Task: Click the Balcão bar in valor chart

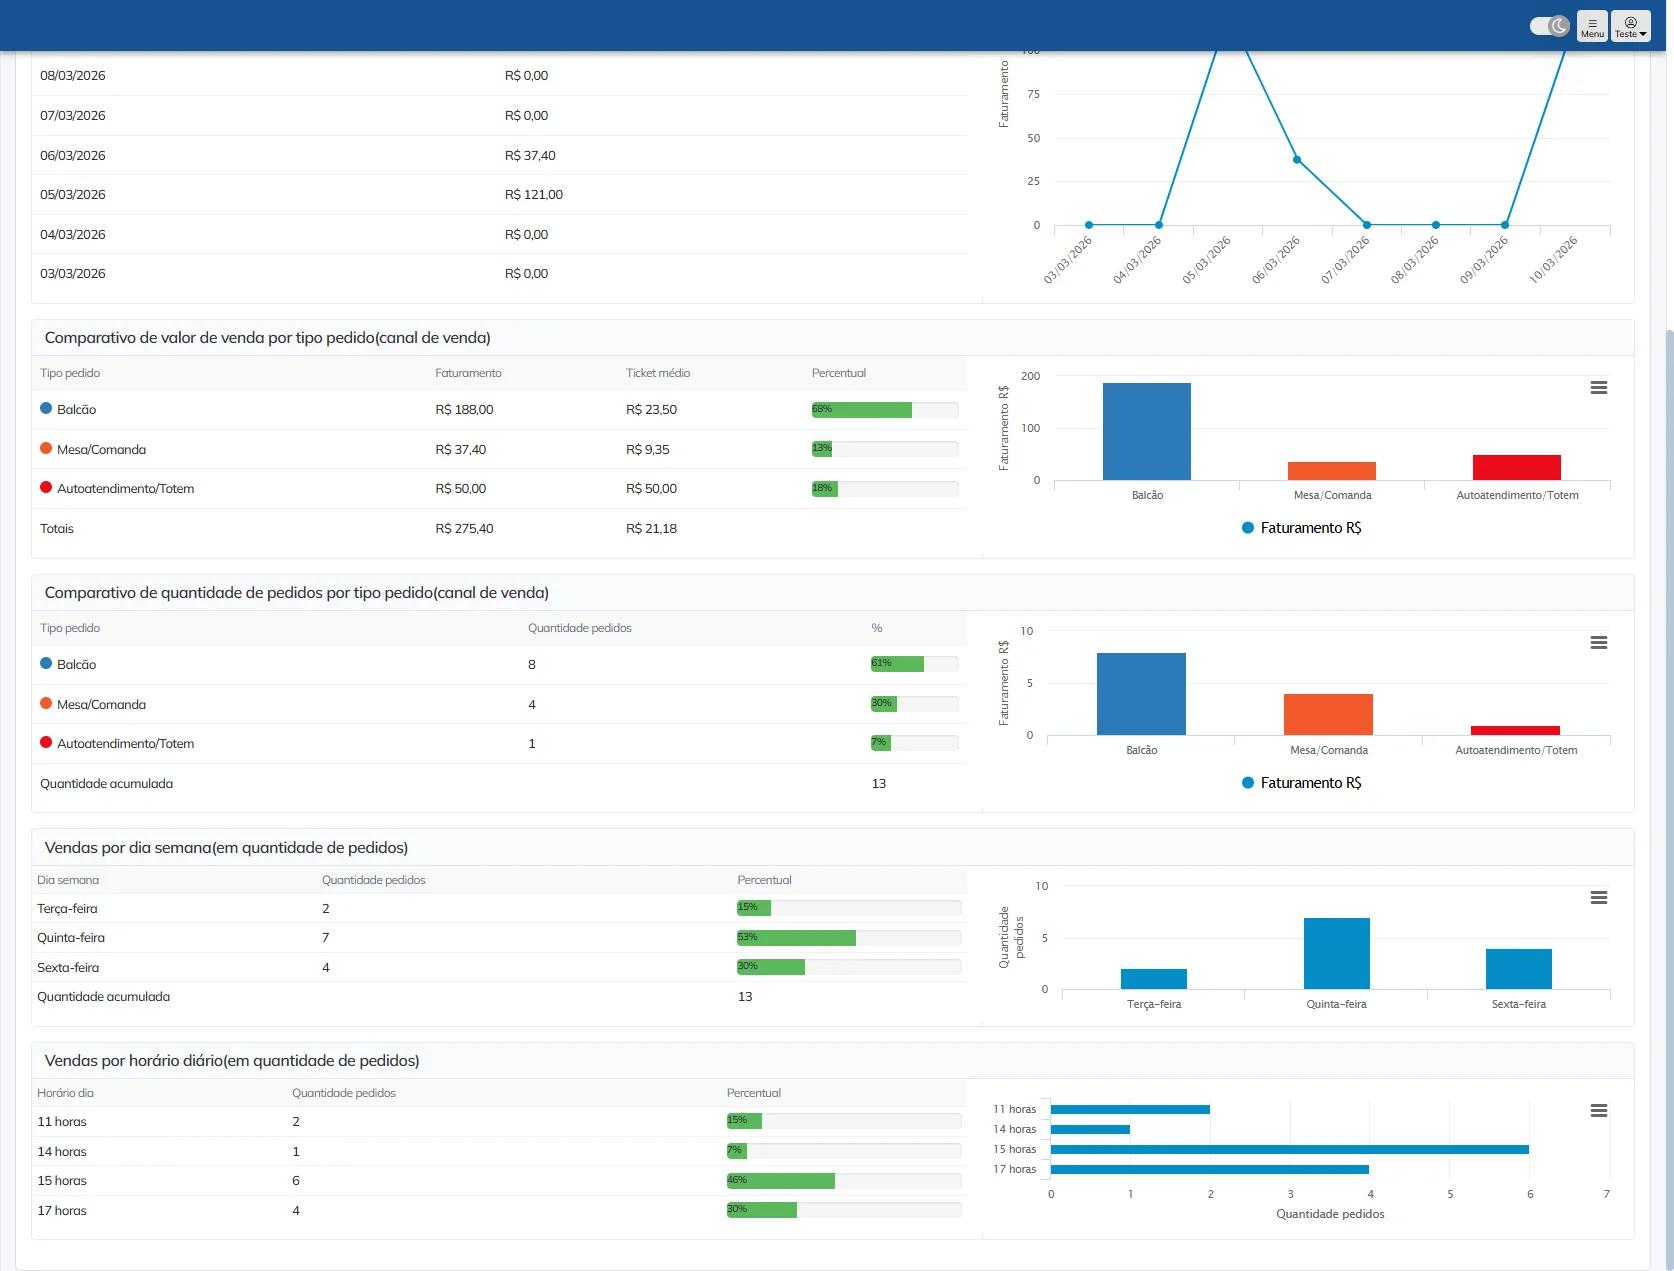Action: (1146, 431)
